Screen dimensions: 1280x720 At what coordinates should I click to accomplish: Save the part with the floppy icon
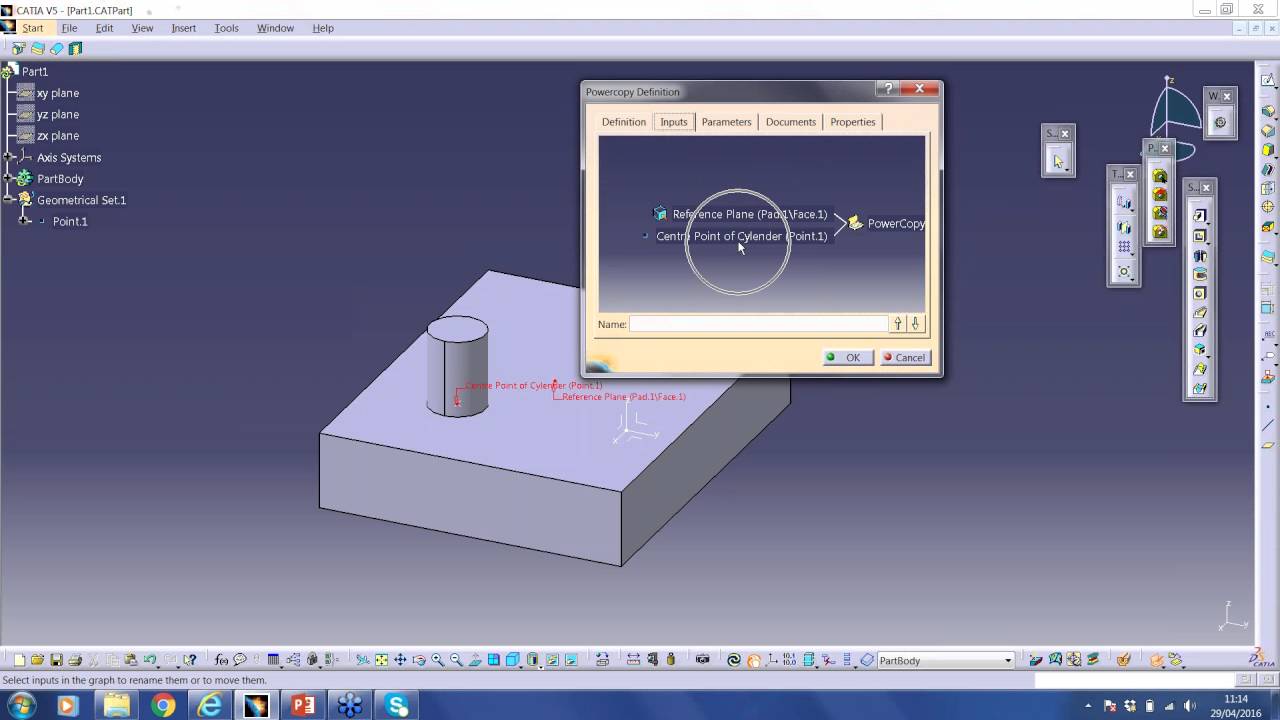(56, 660)
